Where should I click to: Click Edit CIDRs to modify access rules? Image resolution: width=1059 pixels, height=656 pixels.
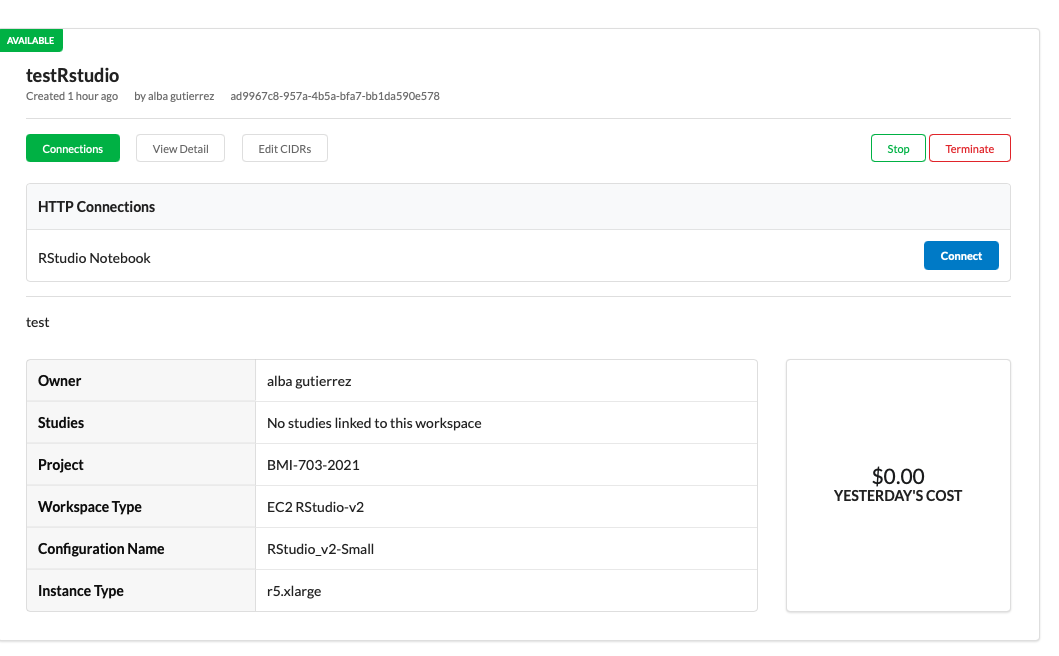point(285,148)
